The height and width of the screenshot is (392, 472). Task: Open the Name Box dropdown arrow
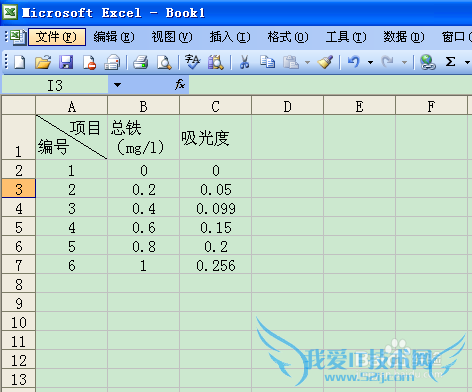pos(117,85)
